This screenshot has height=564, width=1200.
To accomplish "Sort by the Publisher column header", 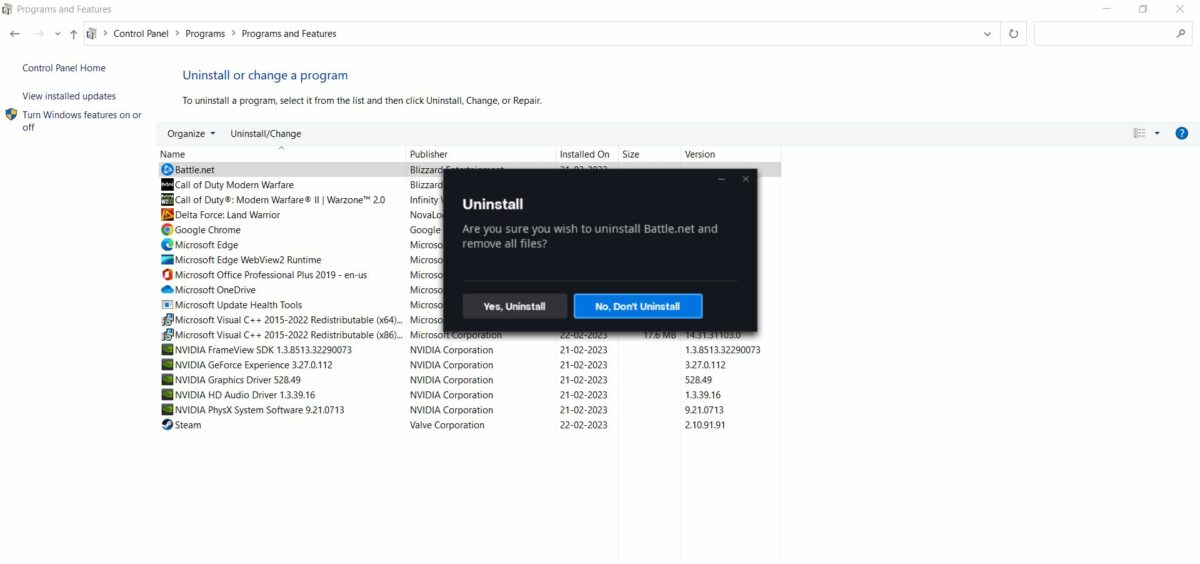I will 481,154.
